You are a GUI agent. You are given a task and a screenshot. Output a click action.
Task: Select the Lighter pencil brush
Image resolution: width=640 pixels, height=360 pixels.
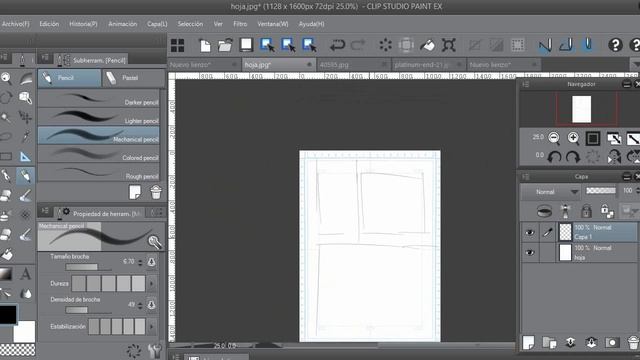(x=98, y=117)
